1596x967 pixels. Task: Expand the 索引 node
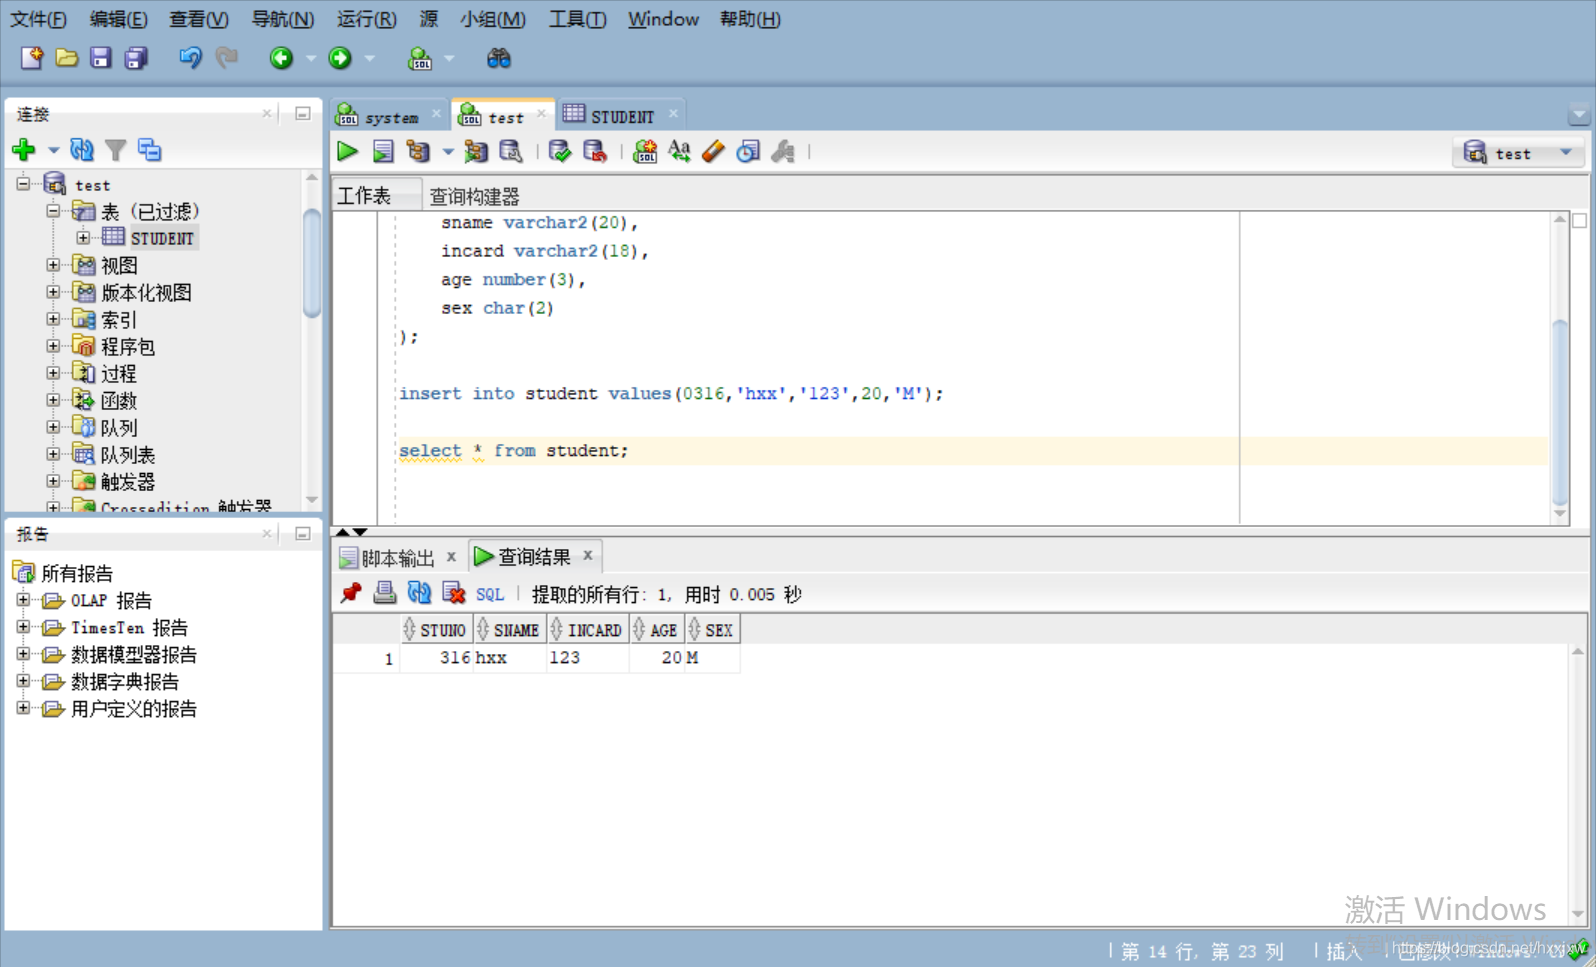click(54, 319)
